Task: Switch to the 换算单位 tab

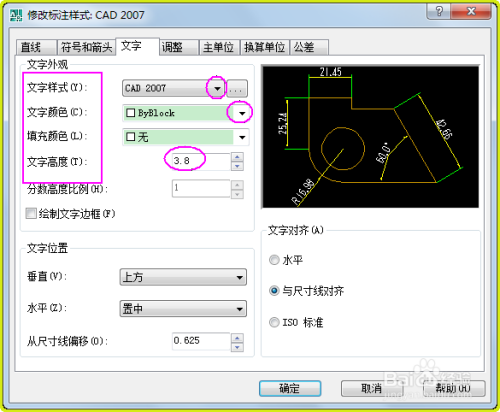Action: point(265,47)
